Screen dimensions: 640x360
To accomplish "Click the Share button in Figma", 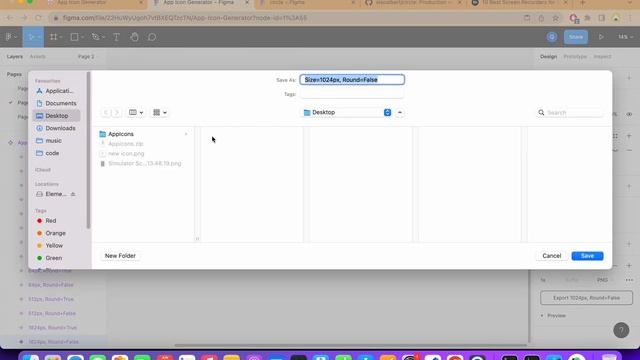I will pos(576,37).
